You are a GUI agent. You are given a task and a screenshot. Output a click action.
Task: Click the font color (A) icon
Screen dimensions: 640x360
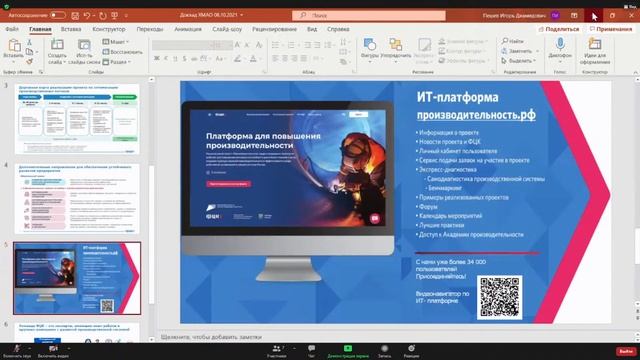point(253,59)
